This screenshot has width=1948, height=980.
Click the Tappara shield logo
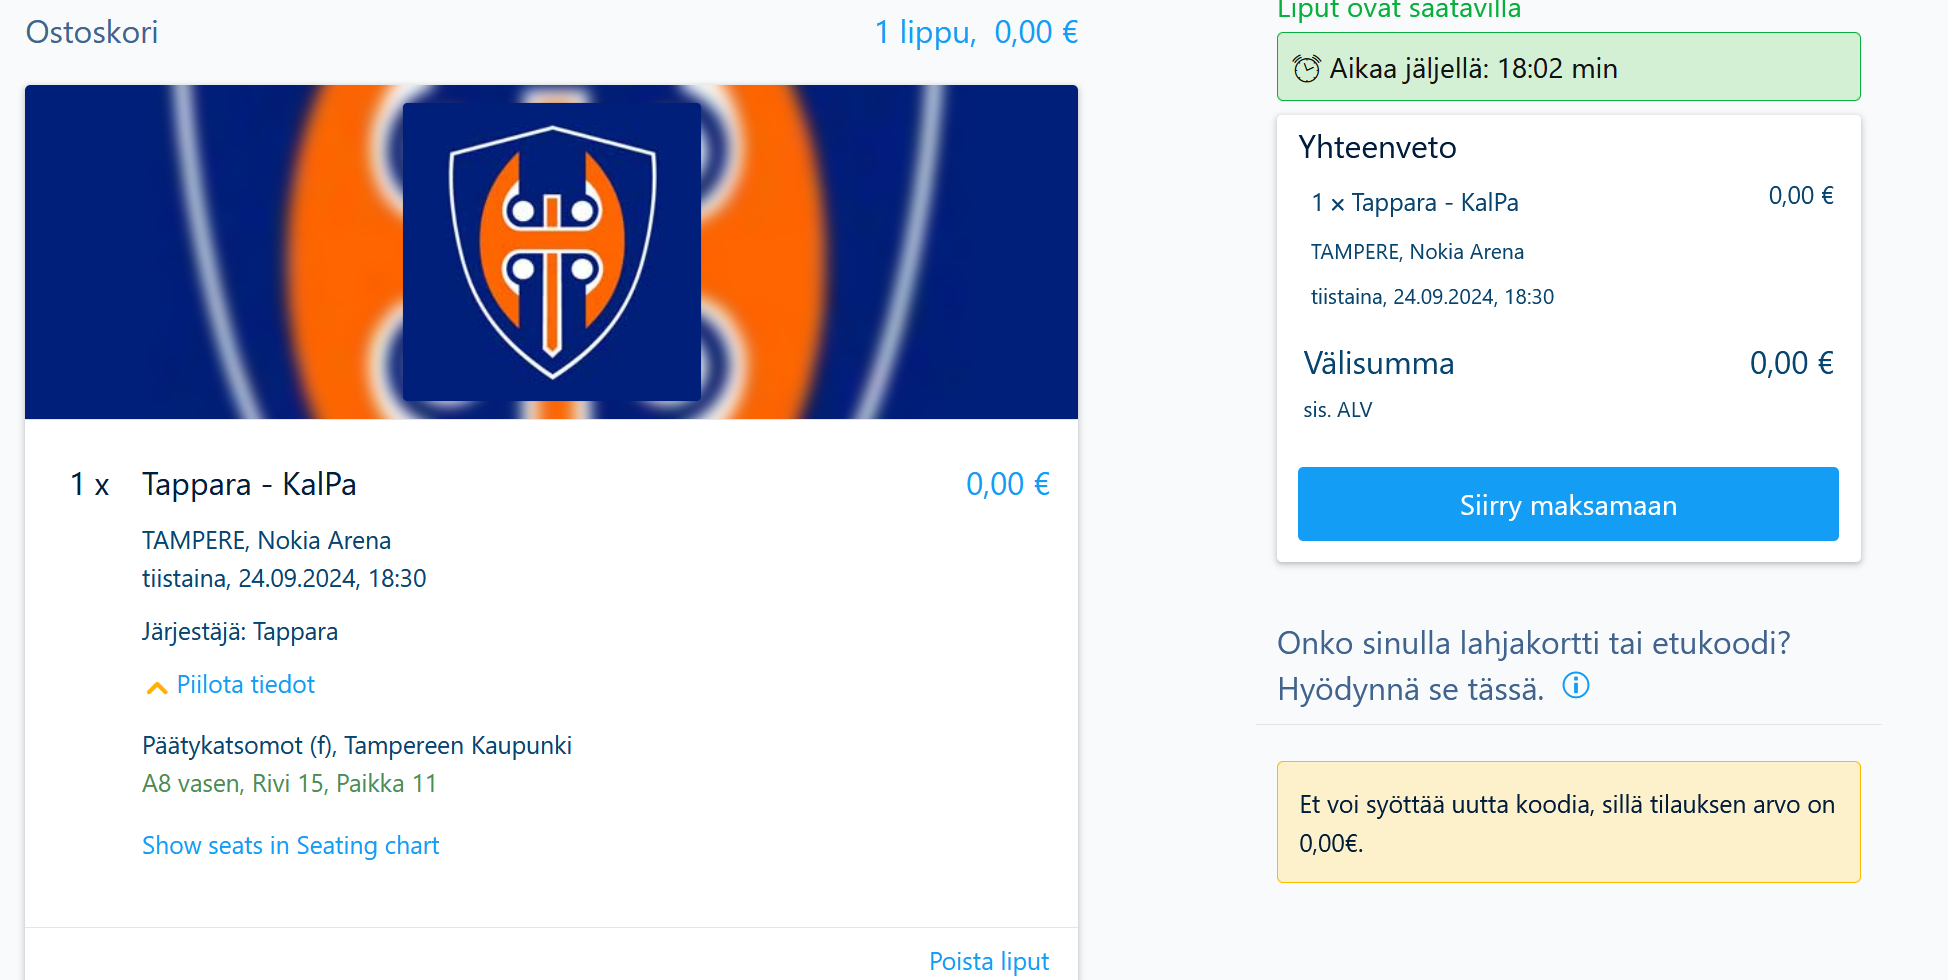[x=552, y=252]
